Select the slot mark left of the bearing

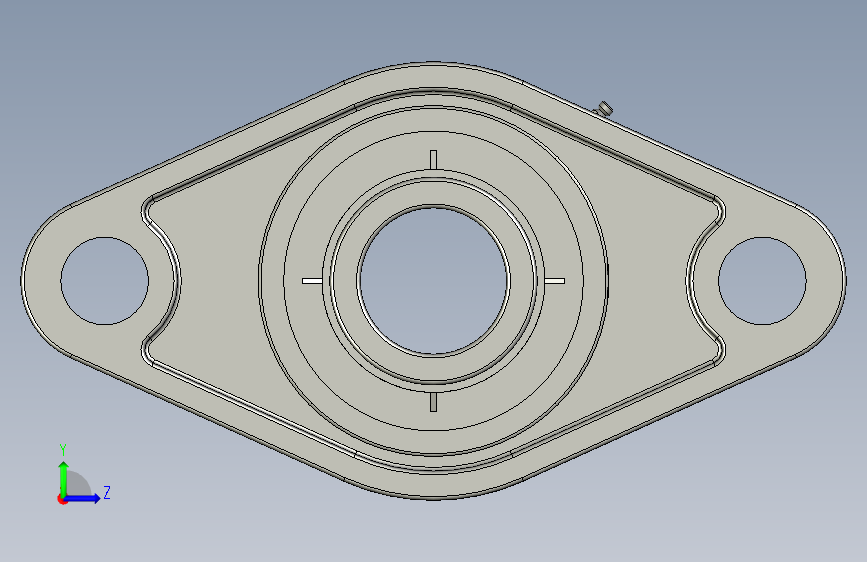coord(312,281)
